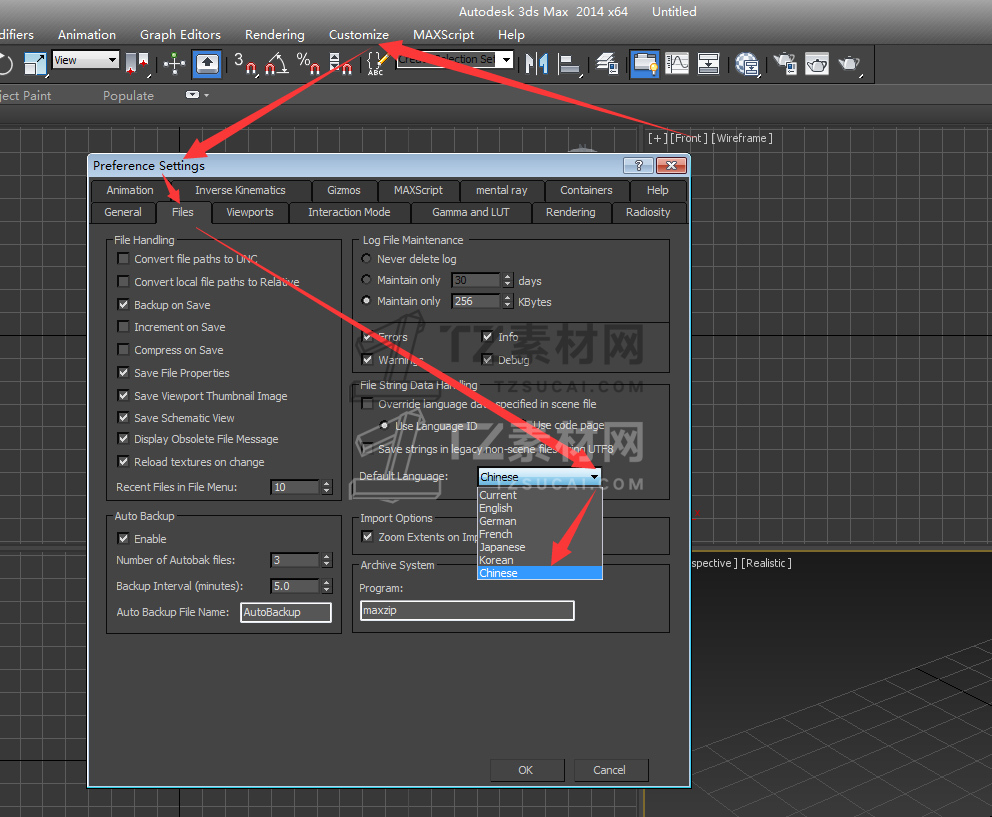This screenshot has height=817, width=992.
Task: Click the Recent Files in File Menu spinner
Action: pos(326,487)
